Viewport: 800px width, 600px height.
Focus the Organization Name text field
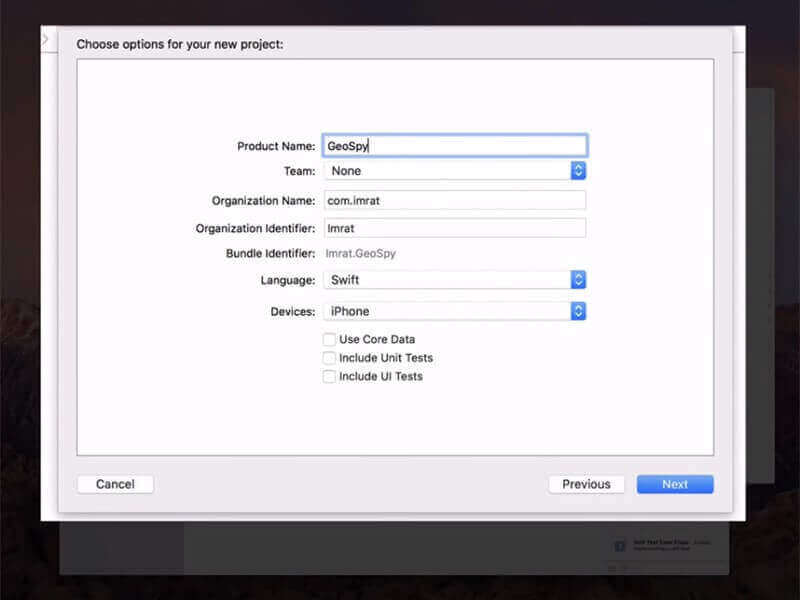455,200
